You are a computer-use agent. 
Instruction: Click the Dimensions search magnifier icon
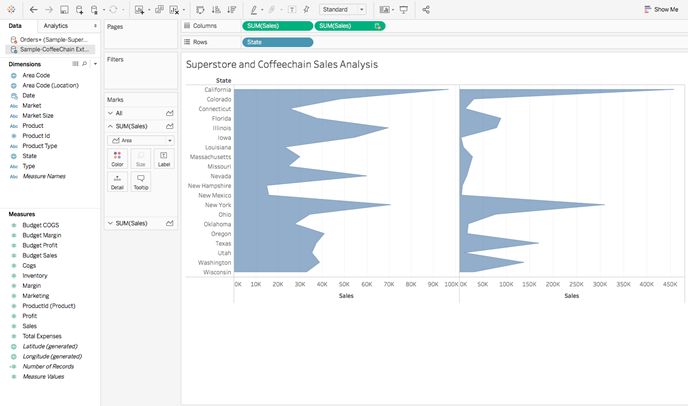point(85,64)
